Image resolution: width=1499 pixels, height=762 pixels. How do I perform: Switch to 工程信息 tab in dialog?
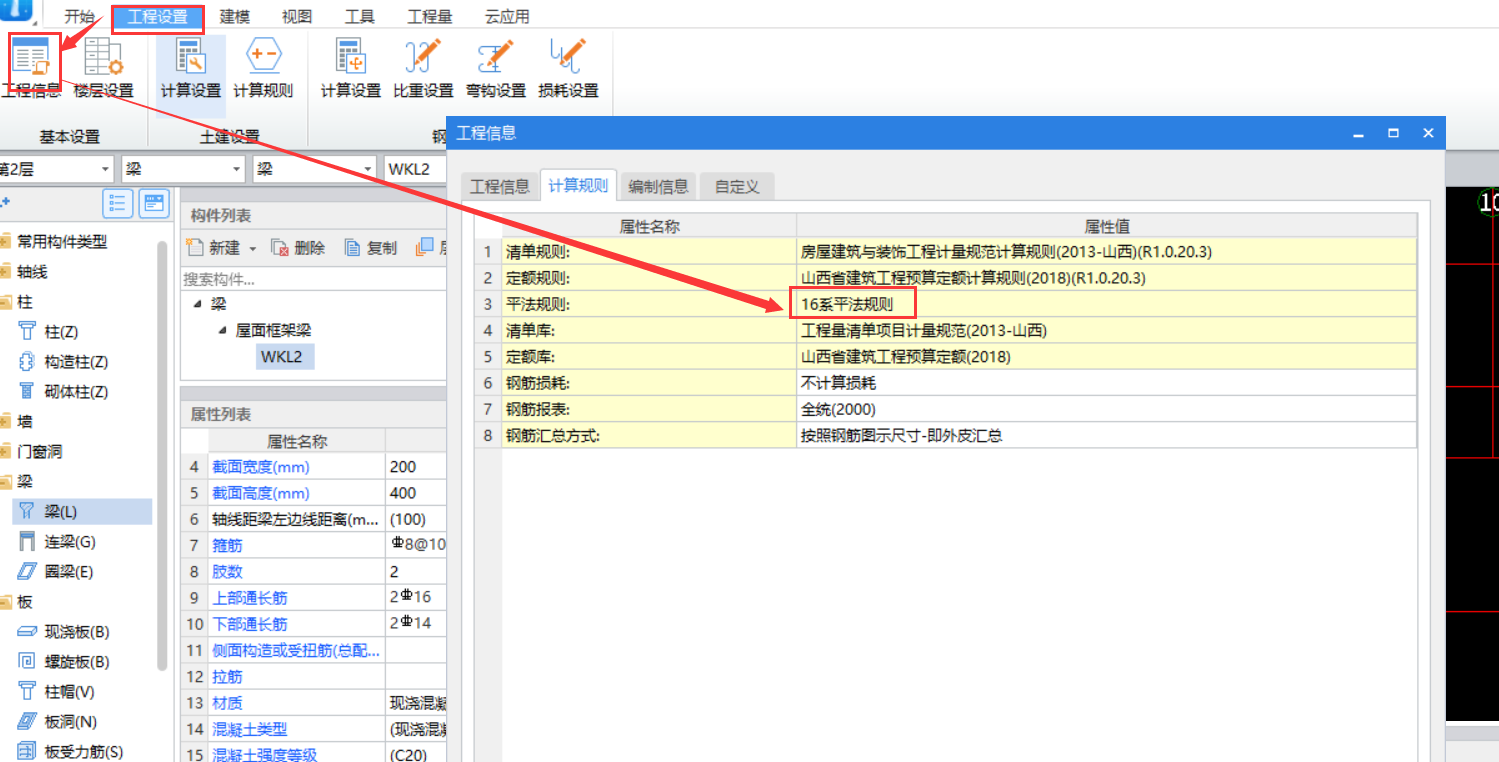pos(499,186)
